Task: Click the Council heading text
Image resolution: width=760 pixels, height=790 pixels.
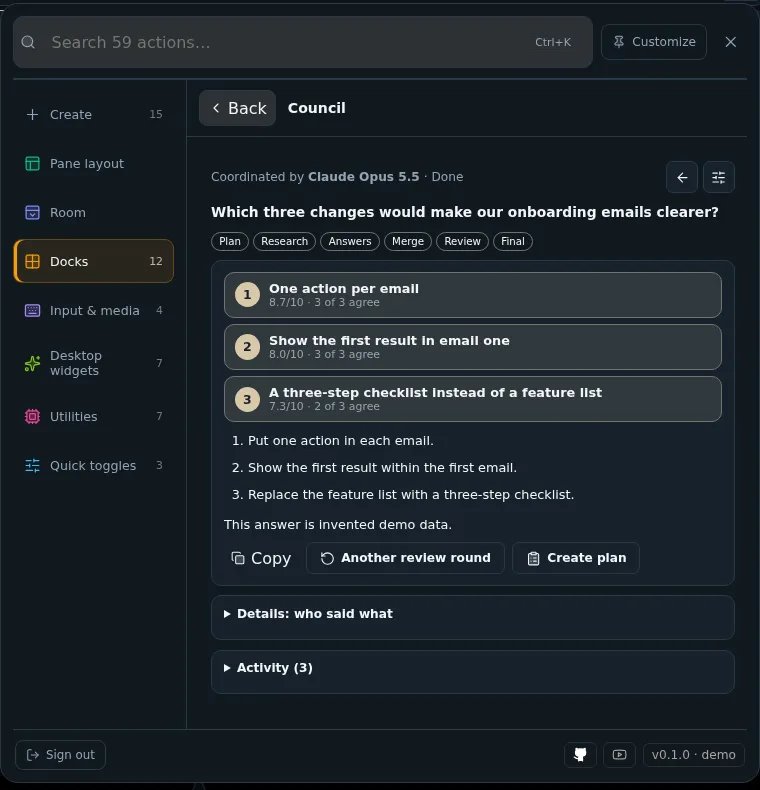Action: 316,108
